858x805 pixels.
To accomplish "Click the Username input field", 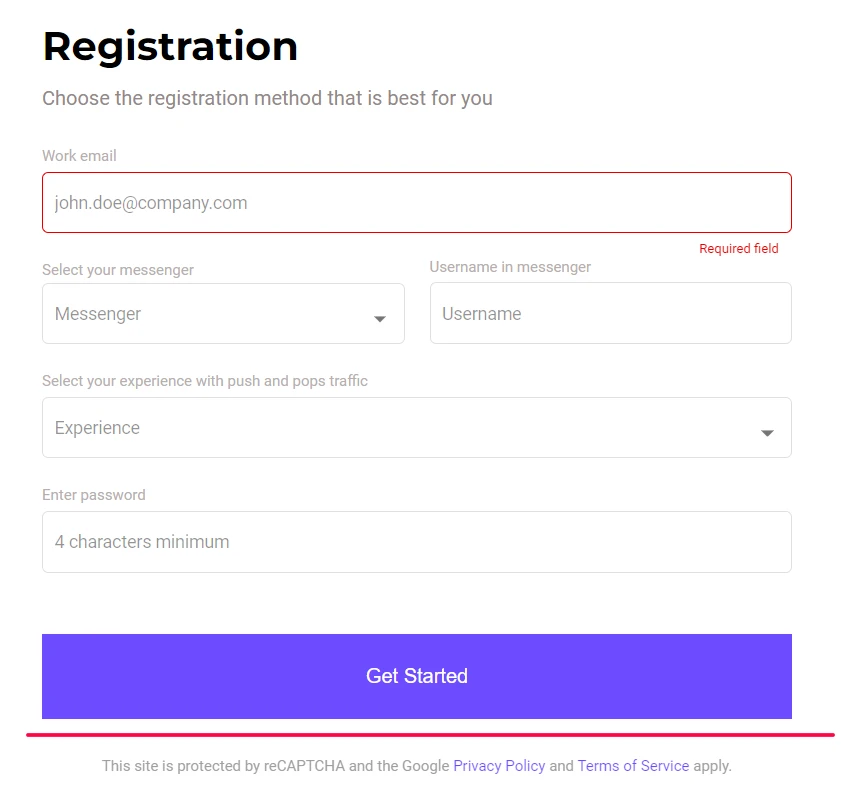I will (x=611, y=313).
